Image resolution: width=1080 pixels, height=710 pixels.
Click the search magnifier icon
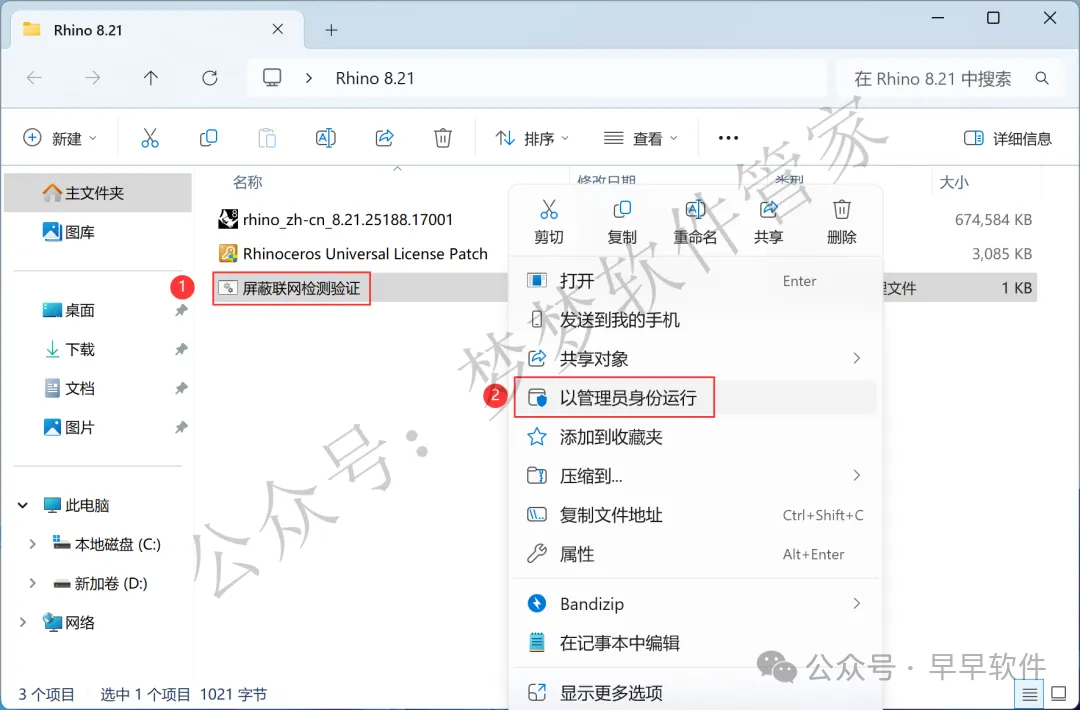tap(1042, 79)
